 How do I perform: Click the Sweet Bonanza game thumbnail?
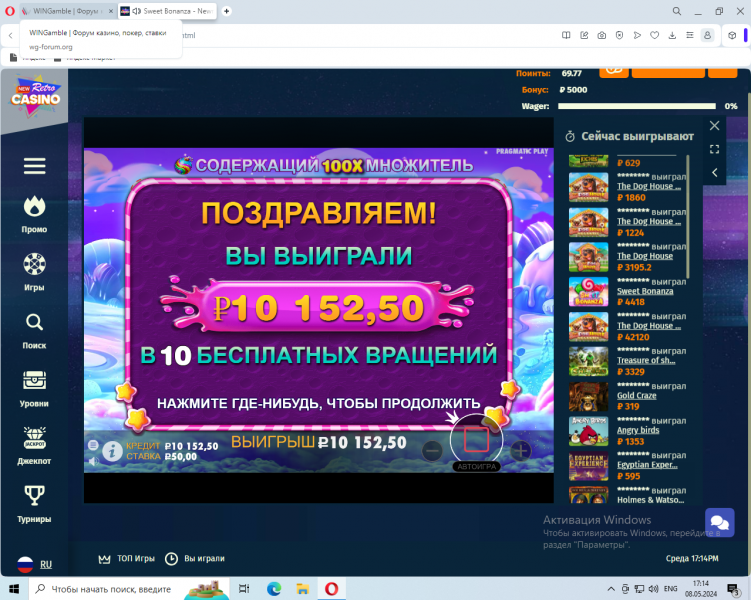coord(588,292)
